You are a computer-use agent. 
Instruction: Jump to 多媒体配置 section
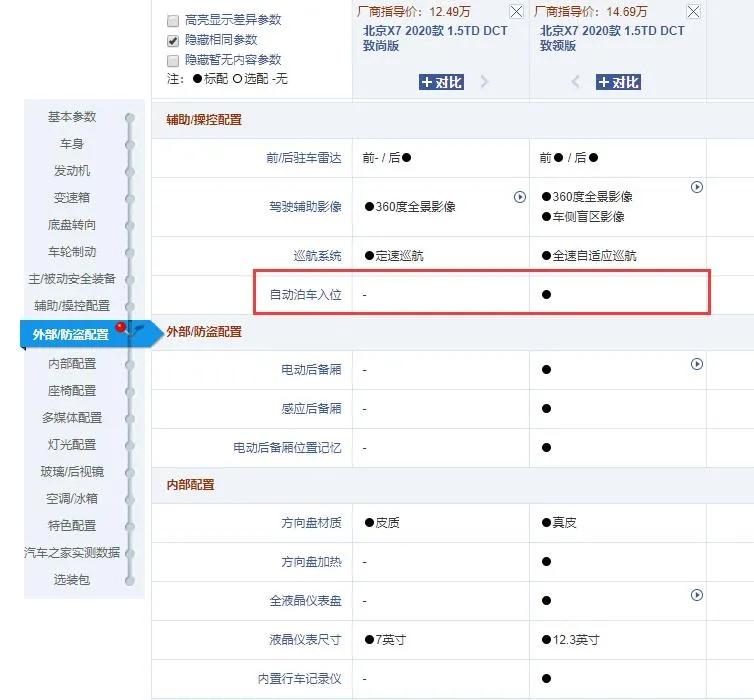pos(72,417)
